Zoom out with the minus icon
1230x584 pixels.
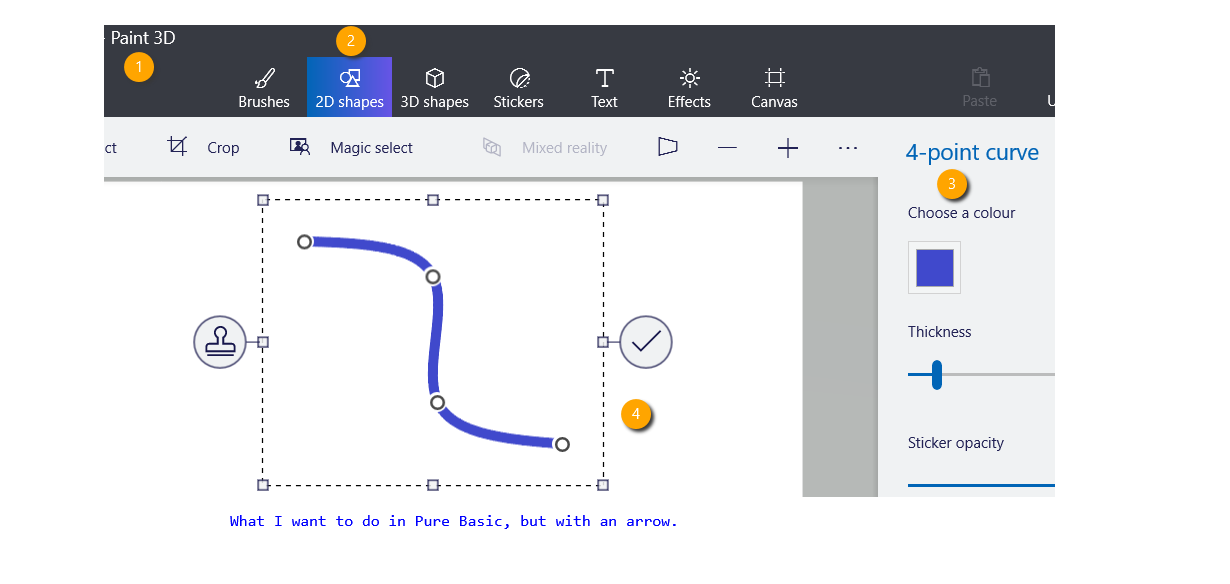(727, 148)
